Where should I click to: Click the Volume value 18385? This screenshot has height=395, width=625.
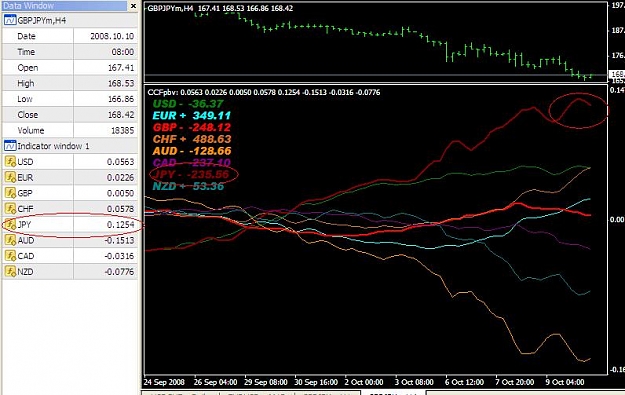[x=122, y=130]
